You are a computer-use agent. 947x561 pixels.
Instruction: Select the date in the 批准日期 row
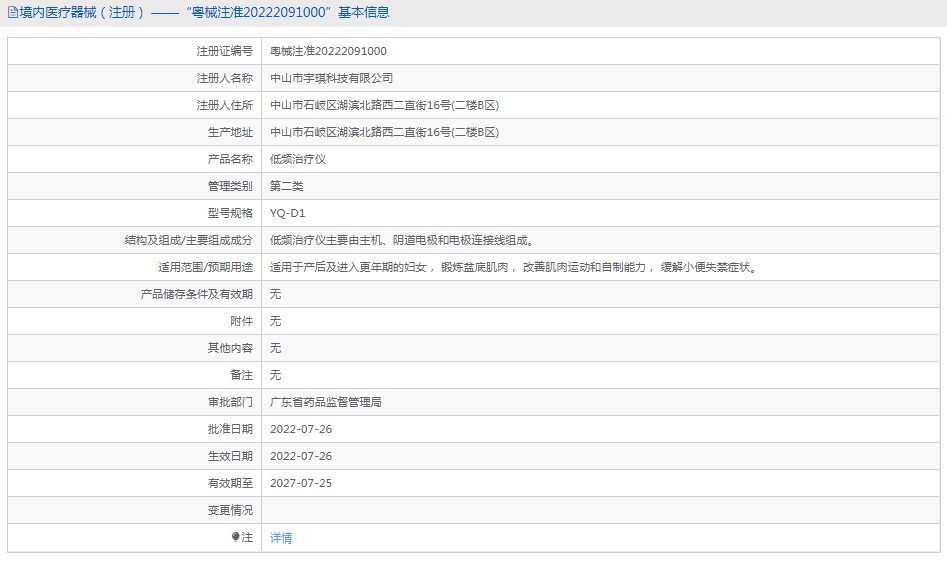coord(301,429)
